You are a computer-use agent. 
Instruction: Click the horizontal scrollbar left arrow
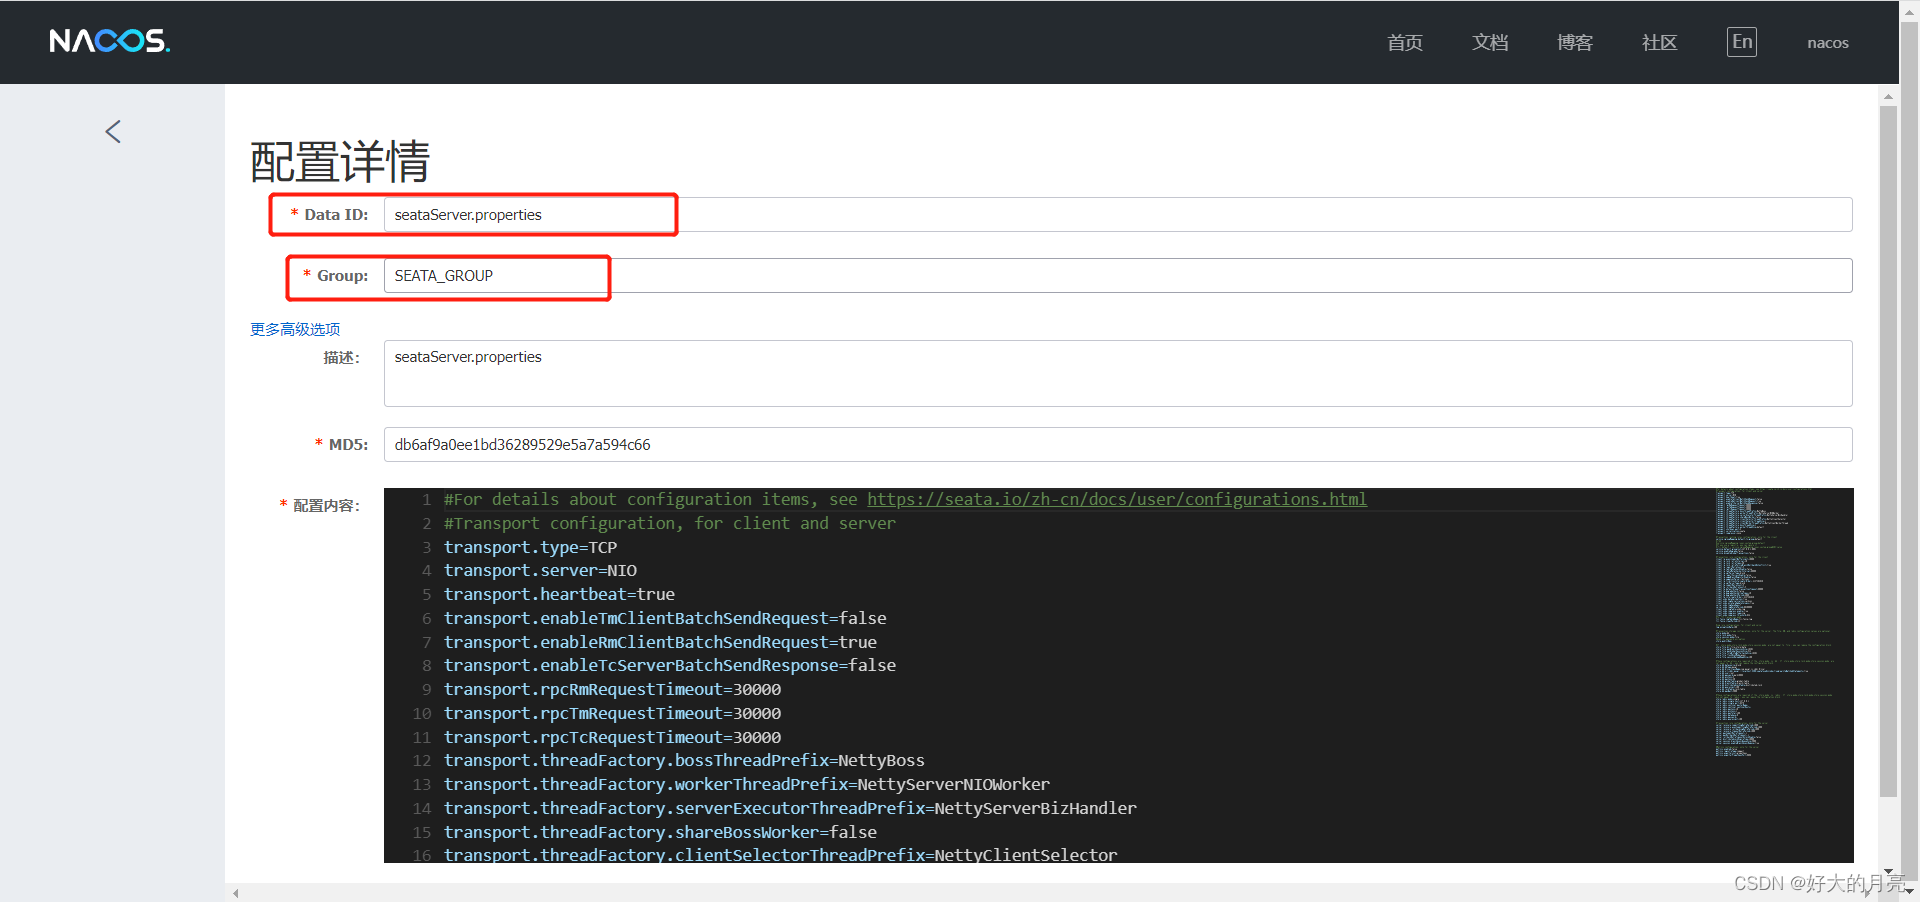(x=236, y=893)
